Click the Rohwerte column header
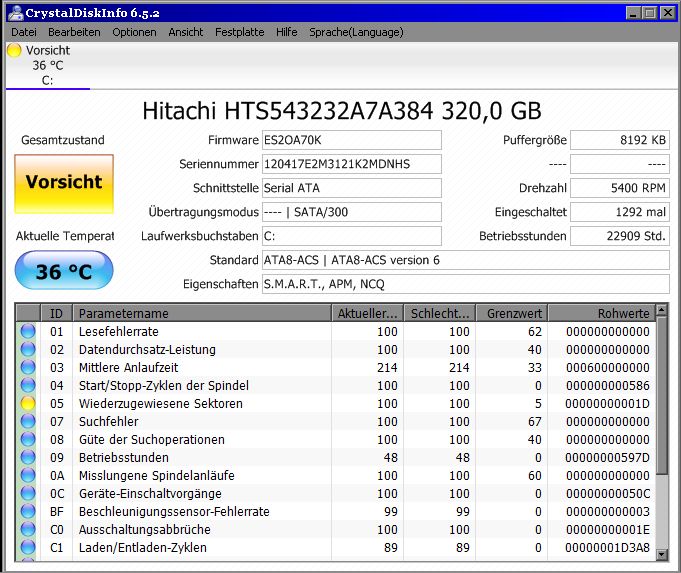Image resolution: width=681 pixels, height=573 pixels. [x=602, y=313]
